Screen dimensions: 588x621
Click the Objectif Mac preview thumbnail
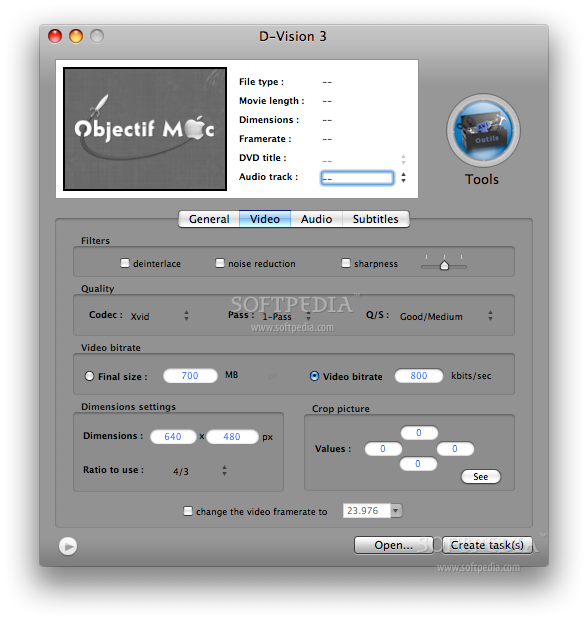click(145, 129)
